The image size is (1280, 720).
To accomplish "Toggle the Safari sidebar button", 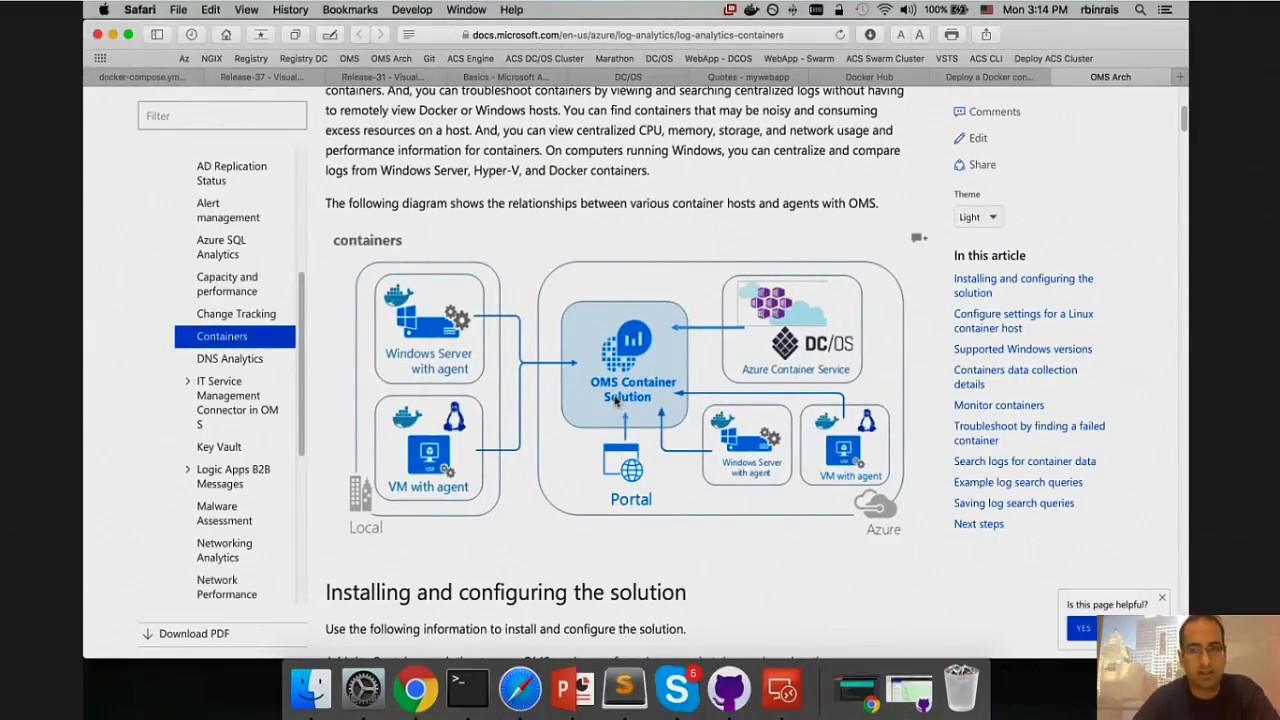I will [x=157, y=34].
